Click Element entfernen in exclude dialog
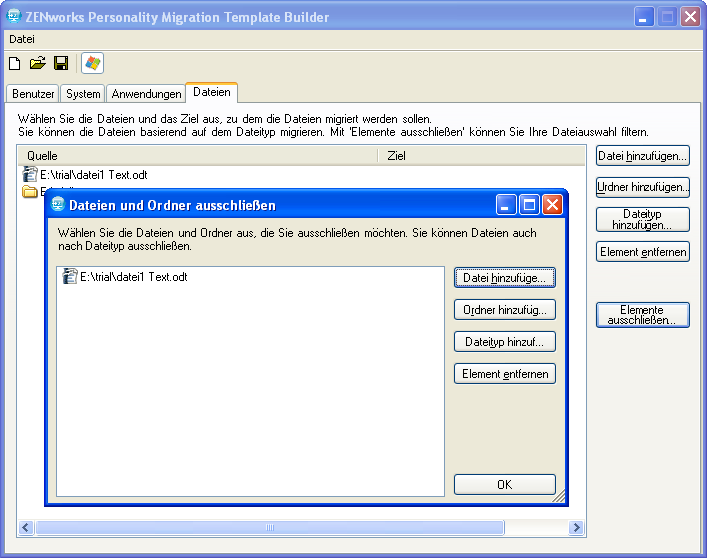Screen dimensions: 707x558 505,374
